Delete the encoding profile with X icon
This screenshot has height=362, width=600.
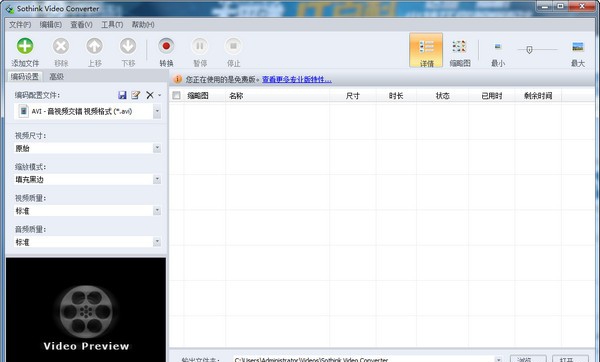tap(150, 95)
